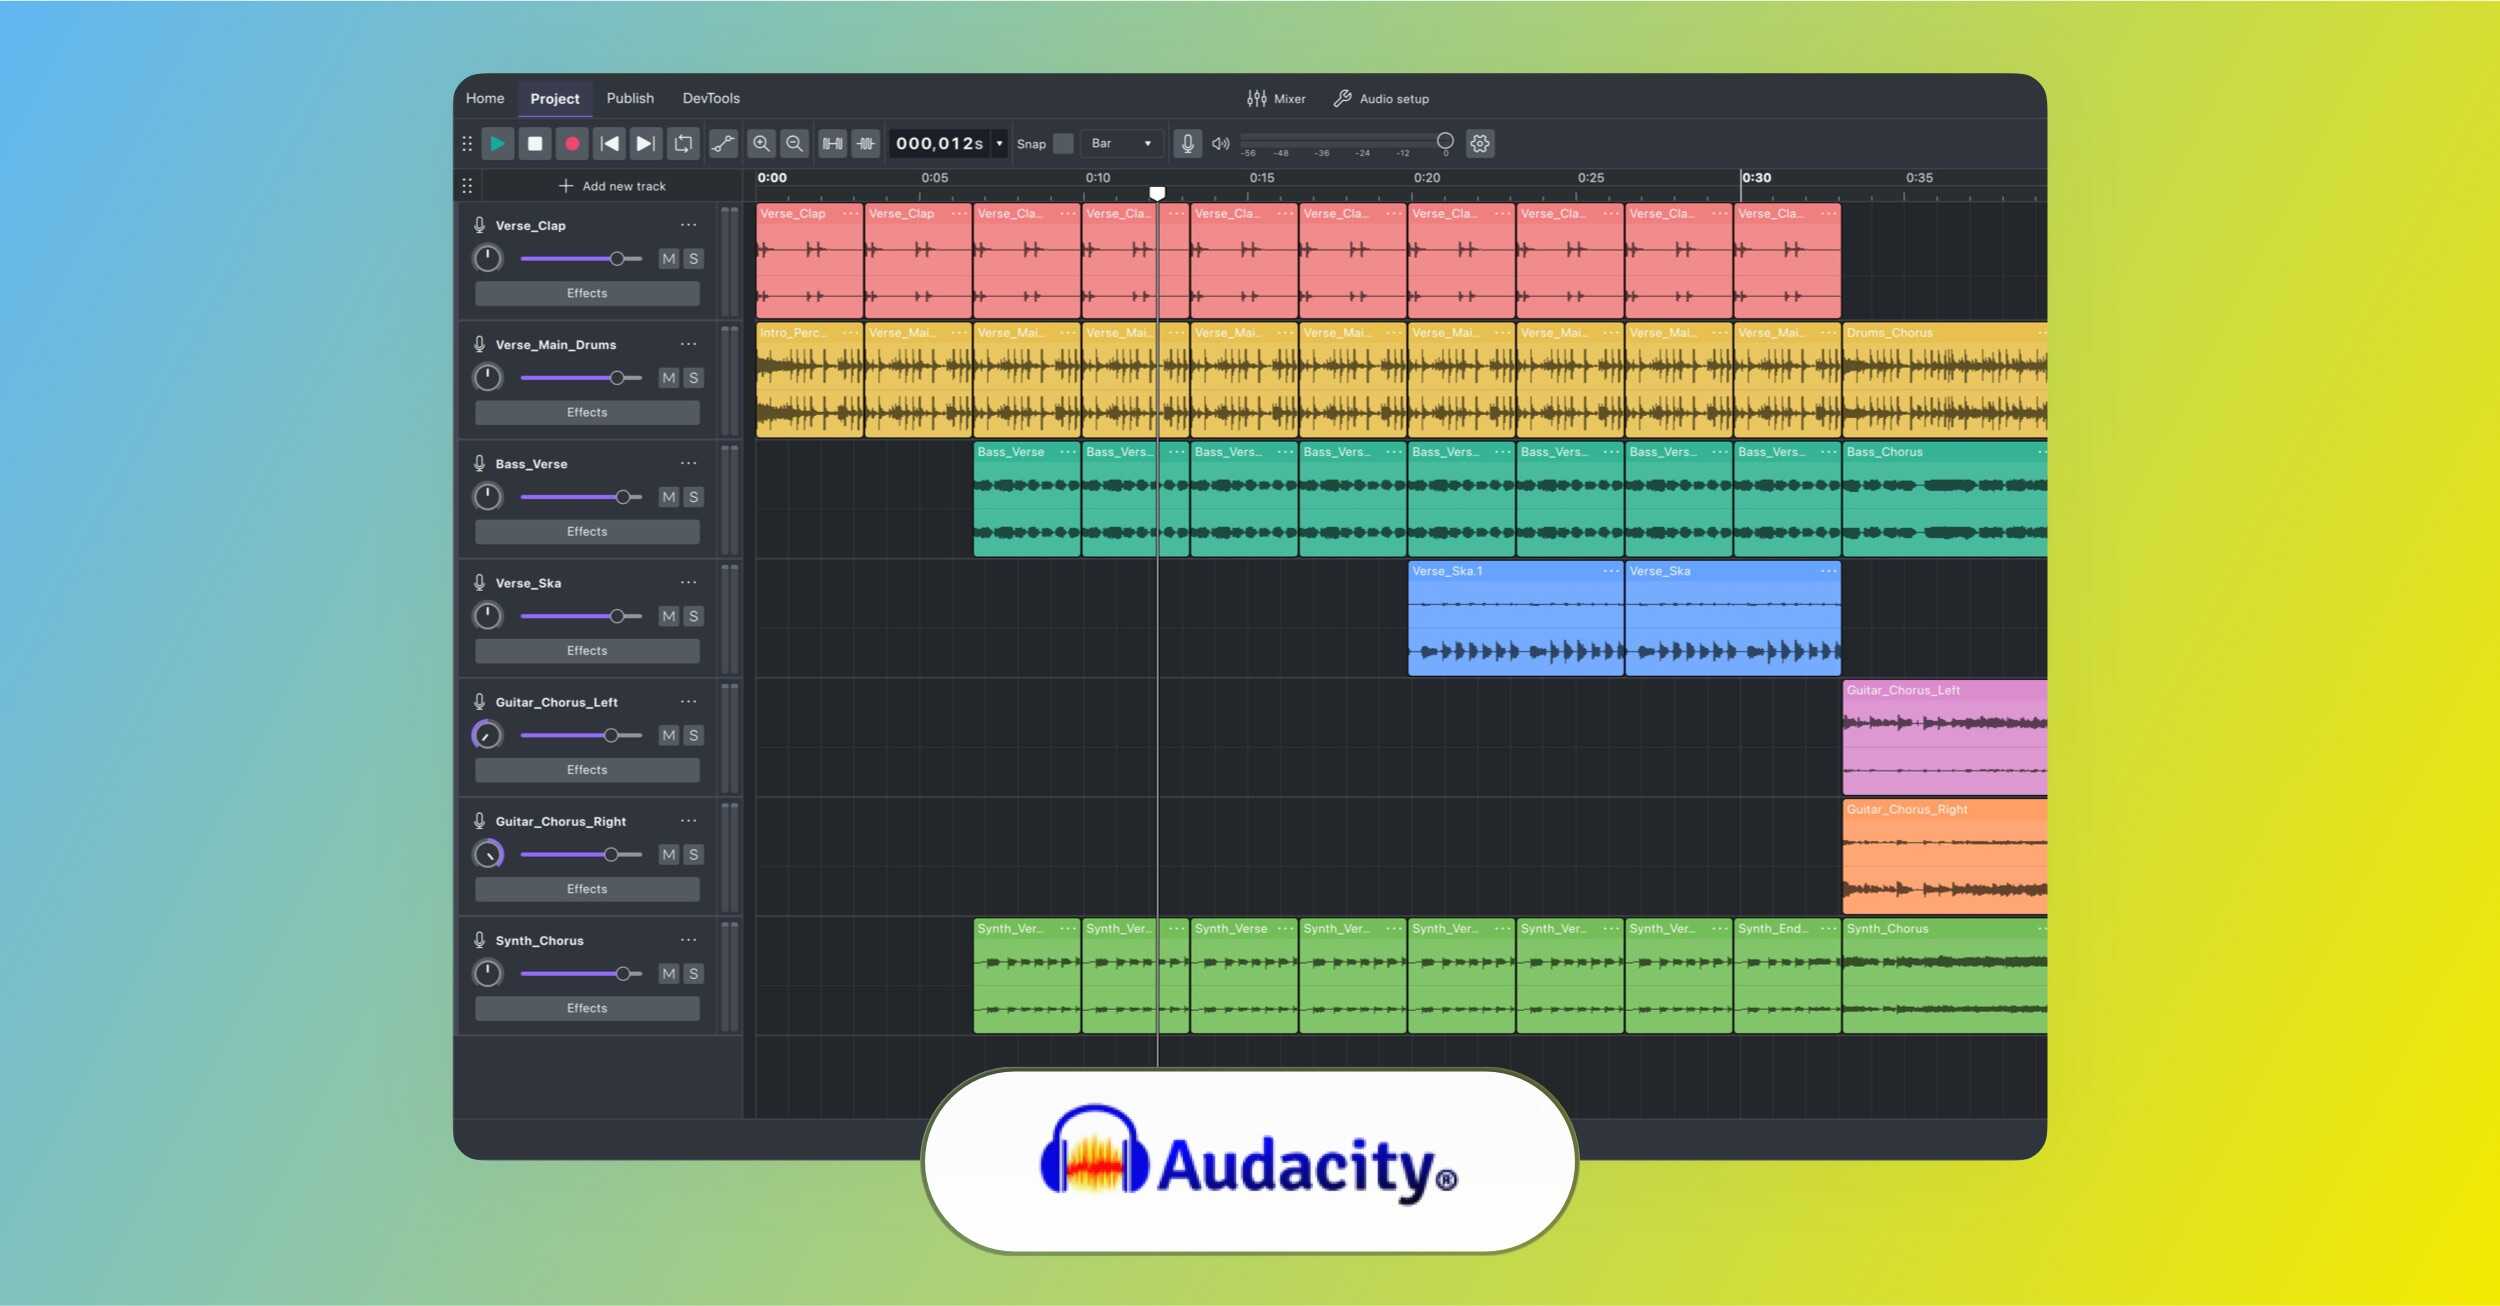The width and height of the screenshot is (2500, 1306).
Task: Solo the Verse_Clap track
Action: click(693, 259)
